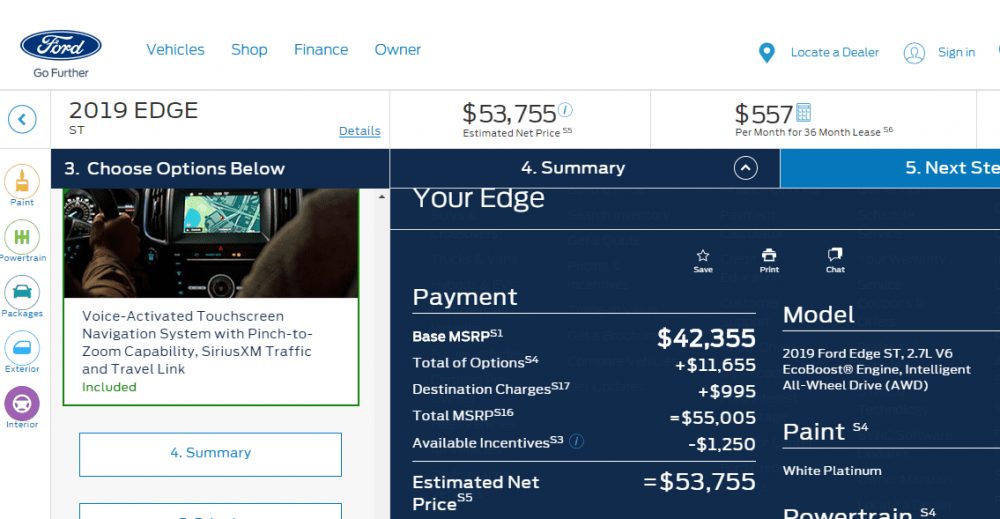Open the Chat bubble icon
The height and width of the screenshot is (519, 1000).
click(x=835, y=256)
